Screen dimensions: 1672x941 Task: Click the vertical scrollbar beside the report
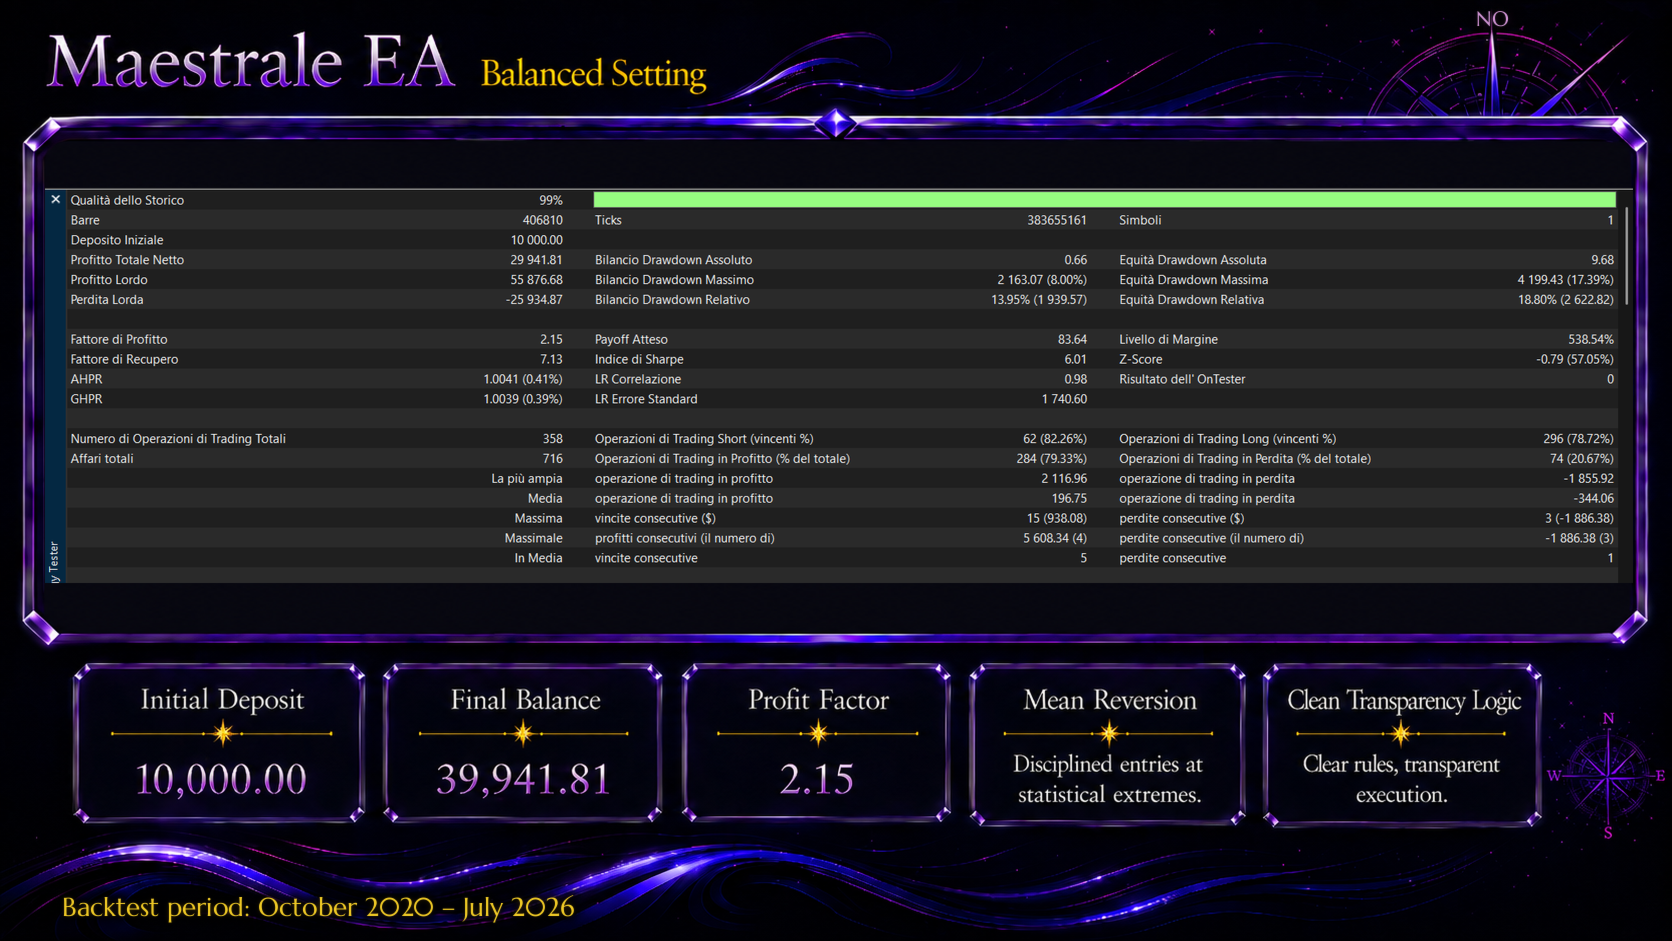[x=1626, y=256]
